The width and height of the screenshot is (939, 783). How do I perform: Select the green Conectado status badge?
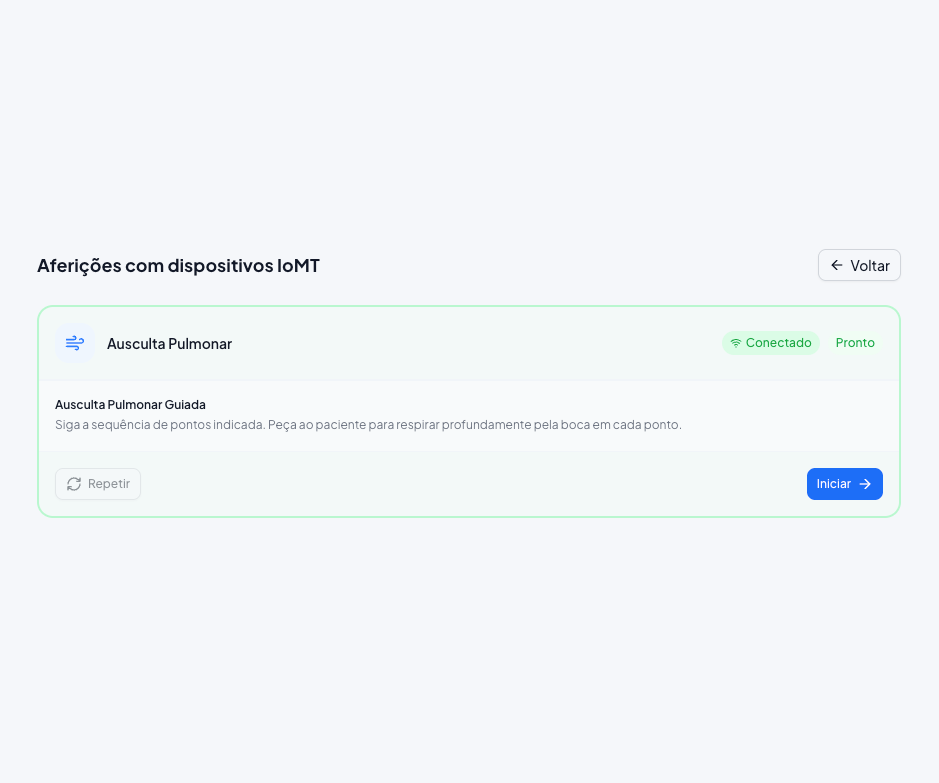[x=771, y=343]
